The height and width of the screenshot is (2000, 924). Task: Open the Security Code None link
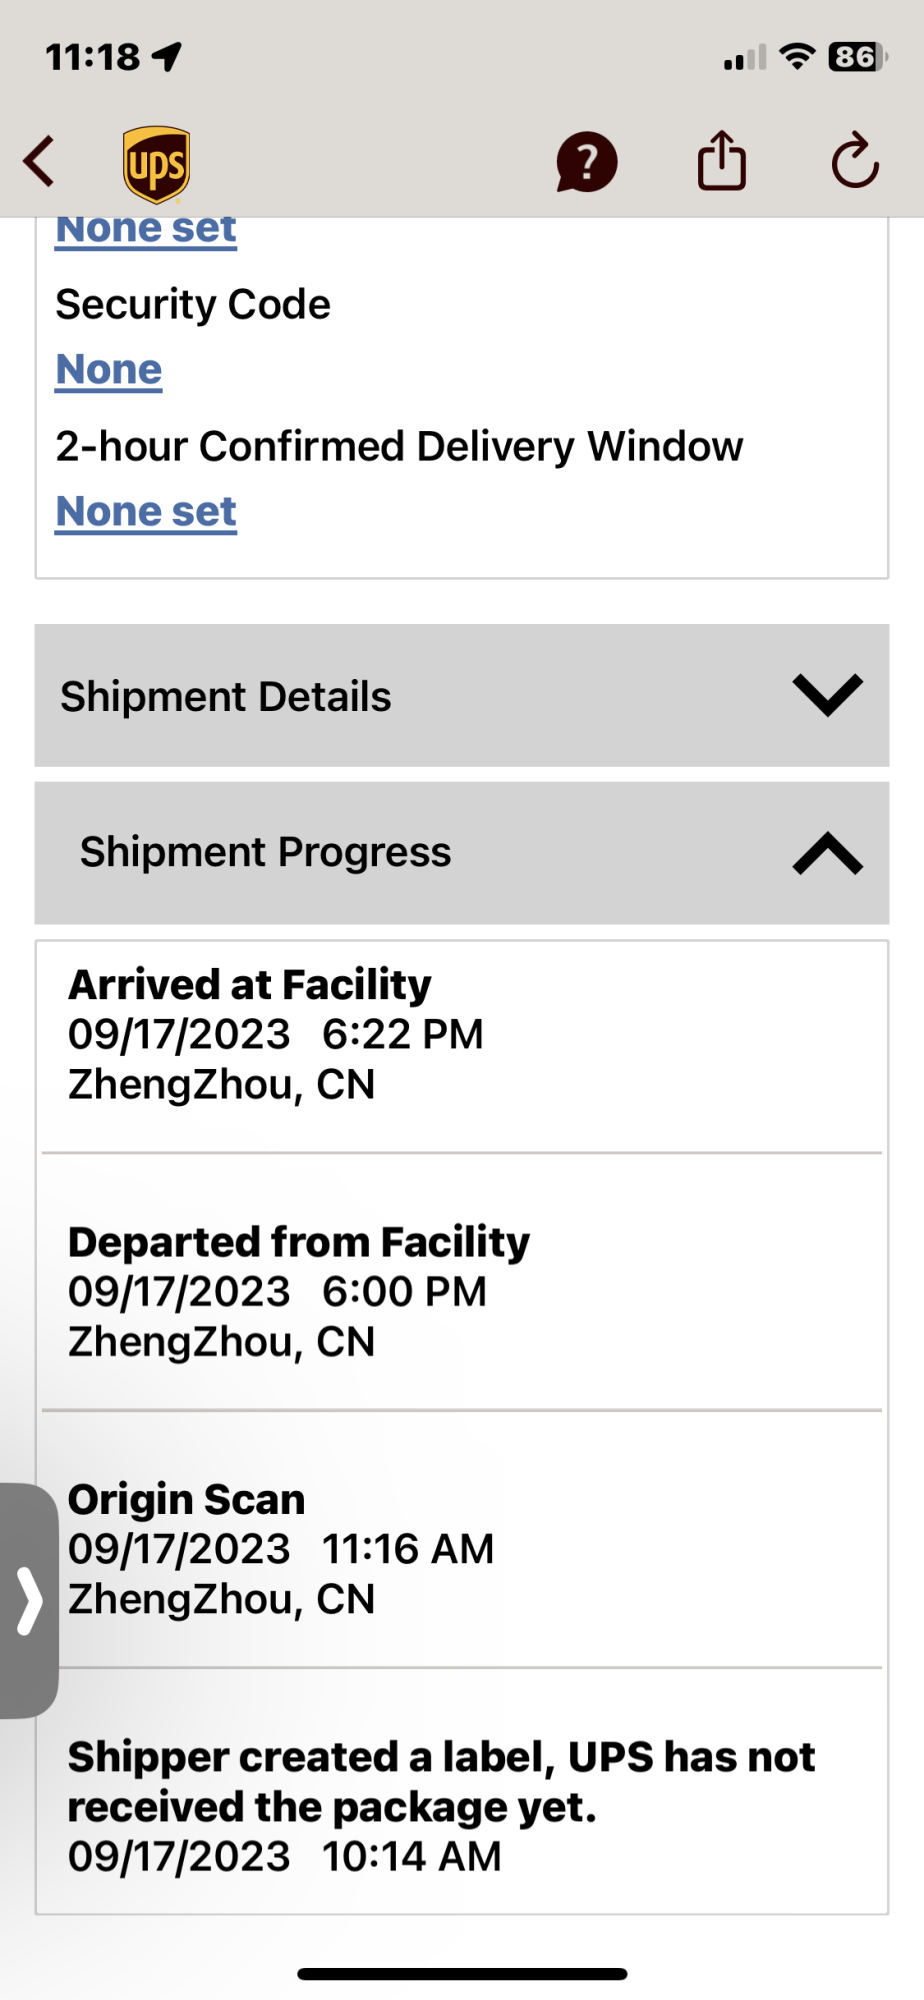tap(109, 369)
